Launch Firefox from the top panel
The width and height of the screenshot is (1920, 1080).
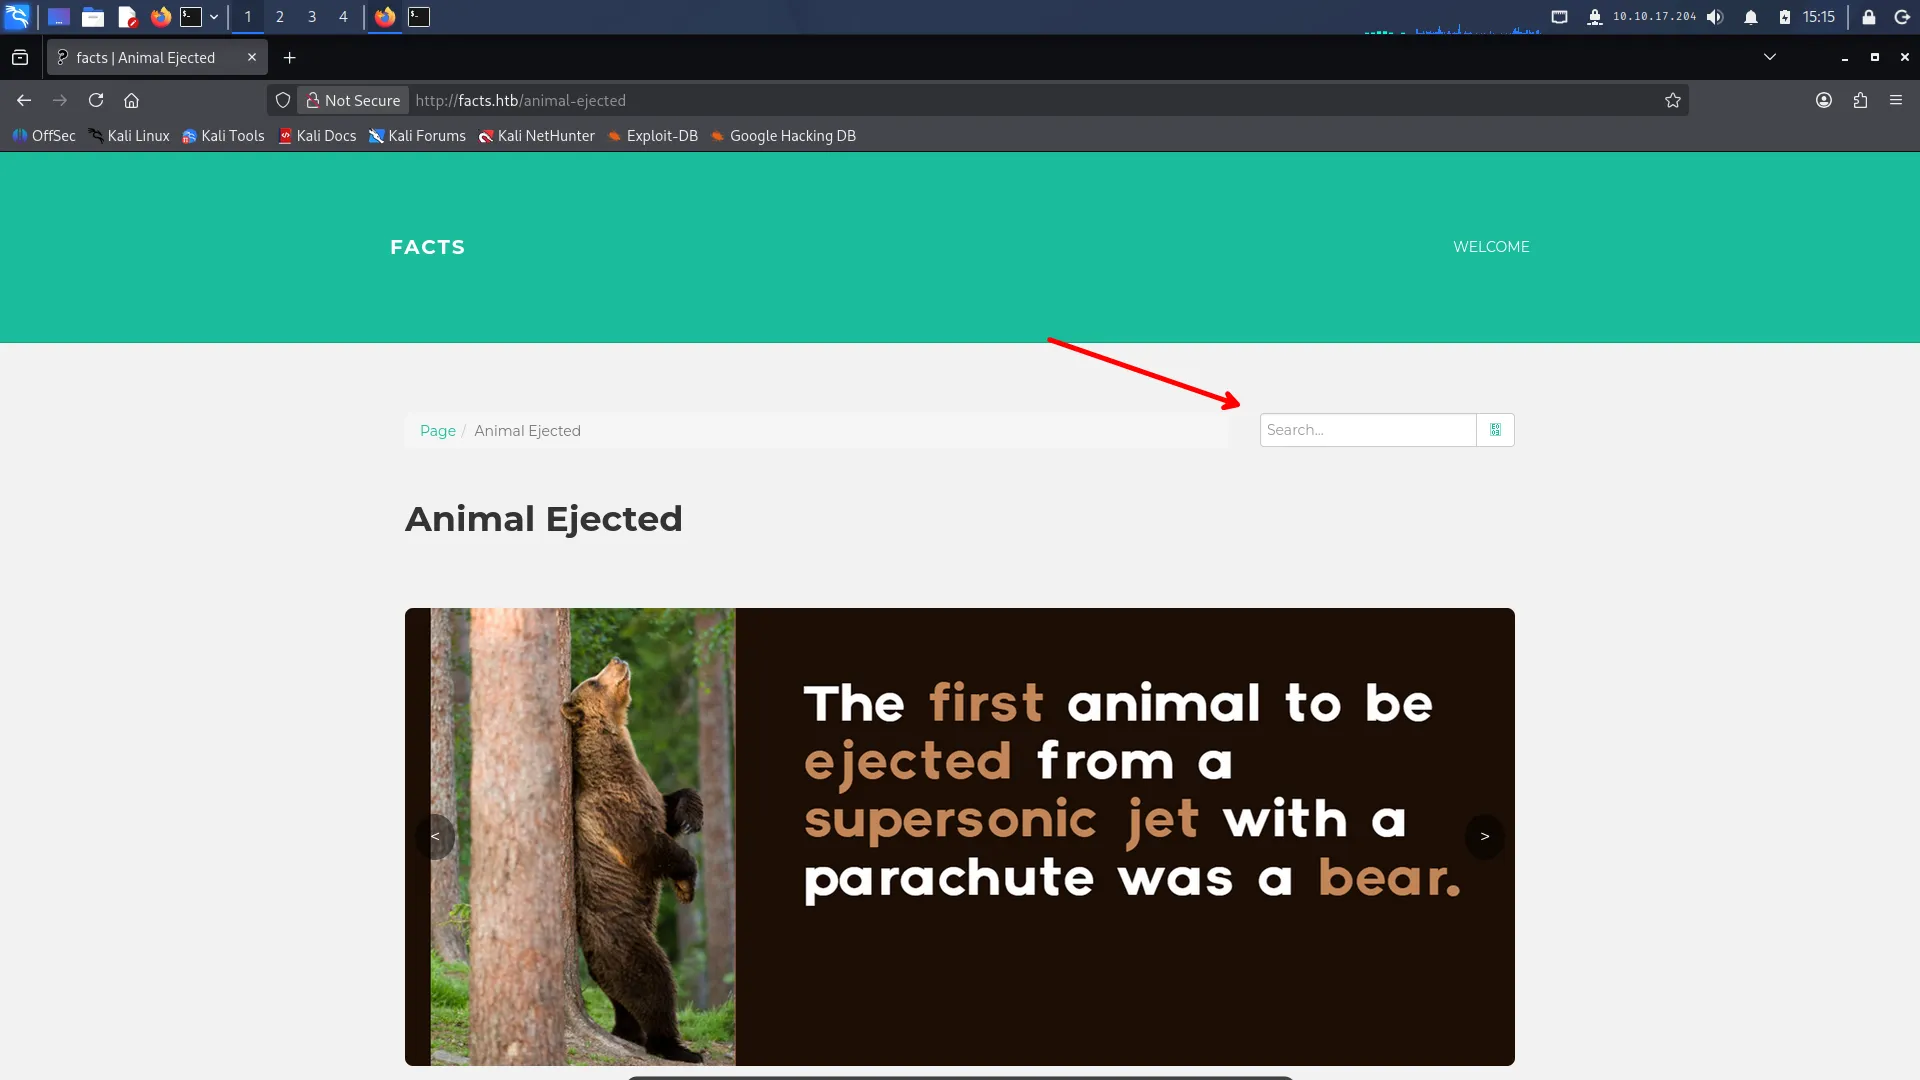tap(160, 17)
